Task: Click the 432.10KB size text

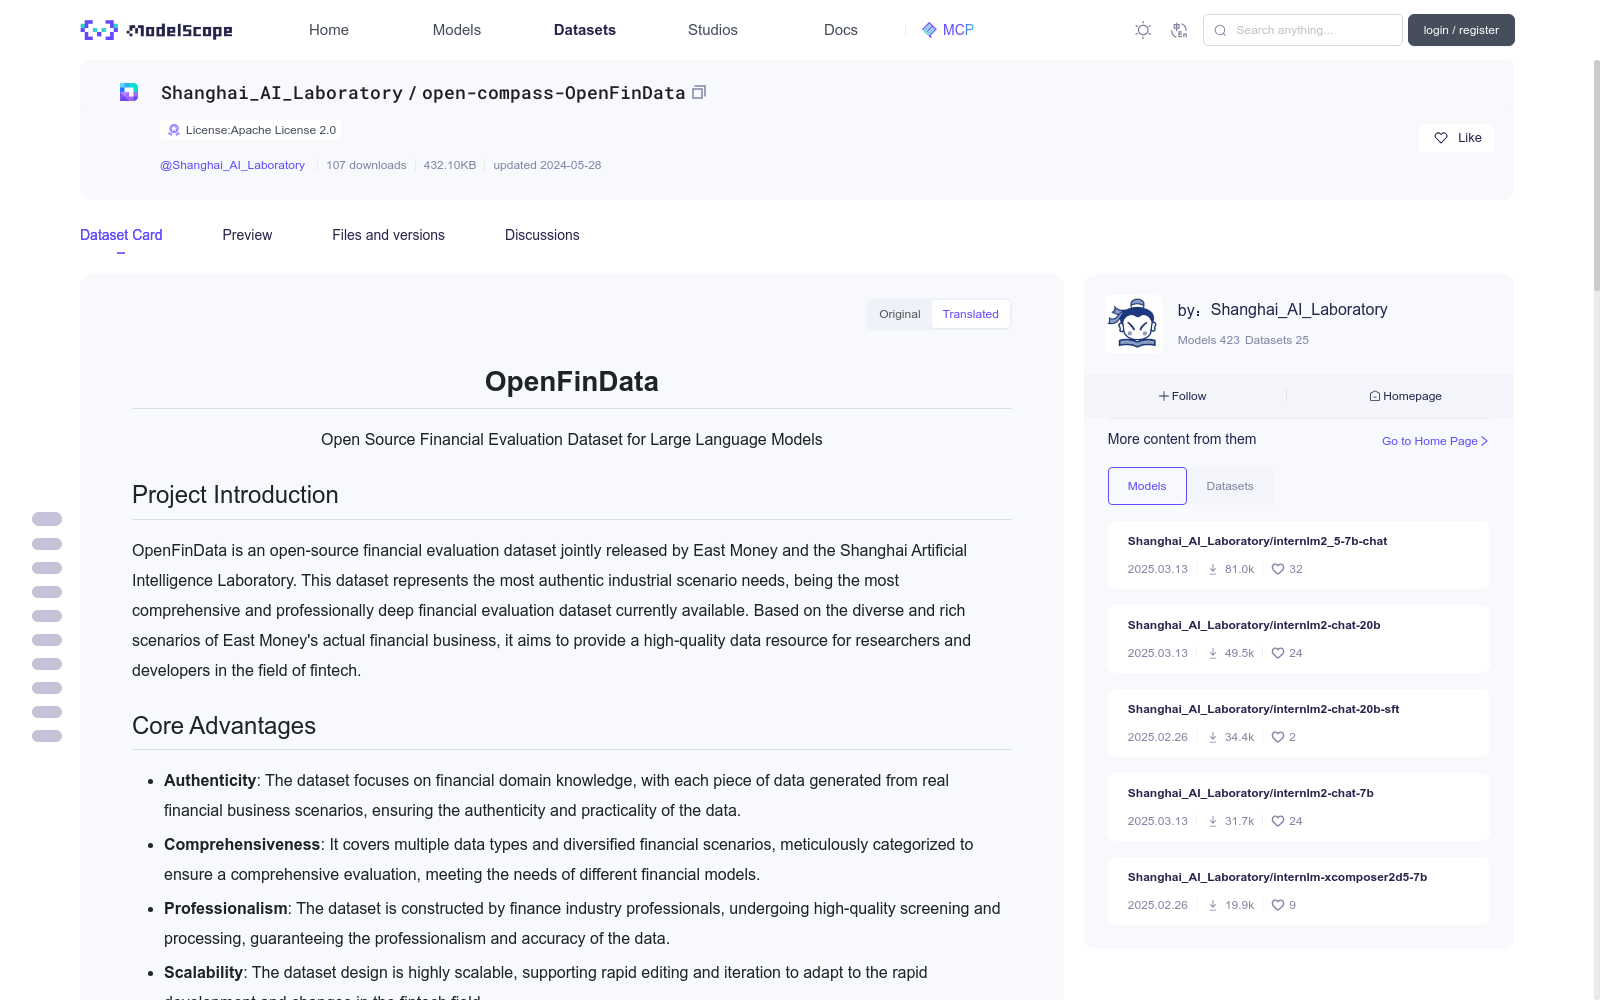Action: 450,165
